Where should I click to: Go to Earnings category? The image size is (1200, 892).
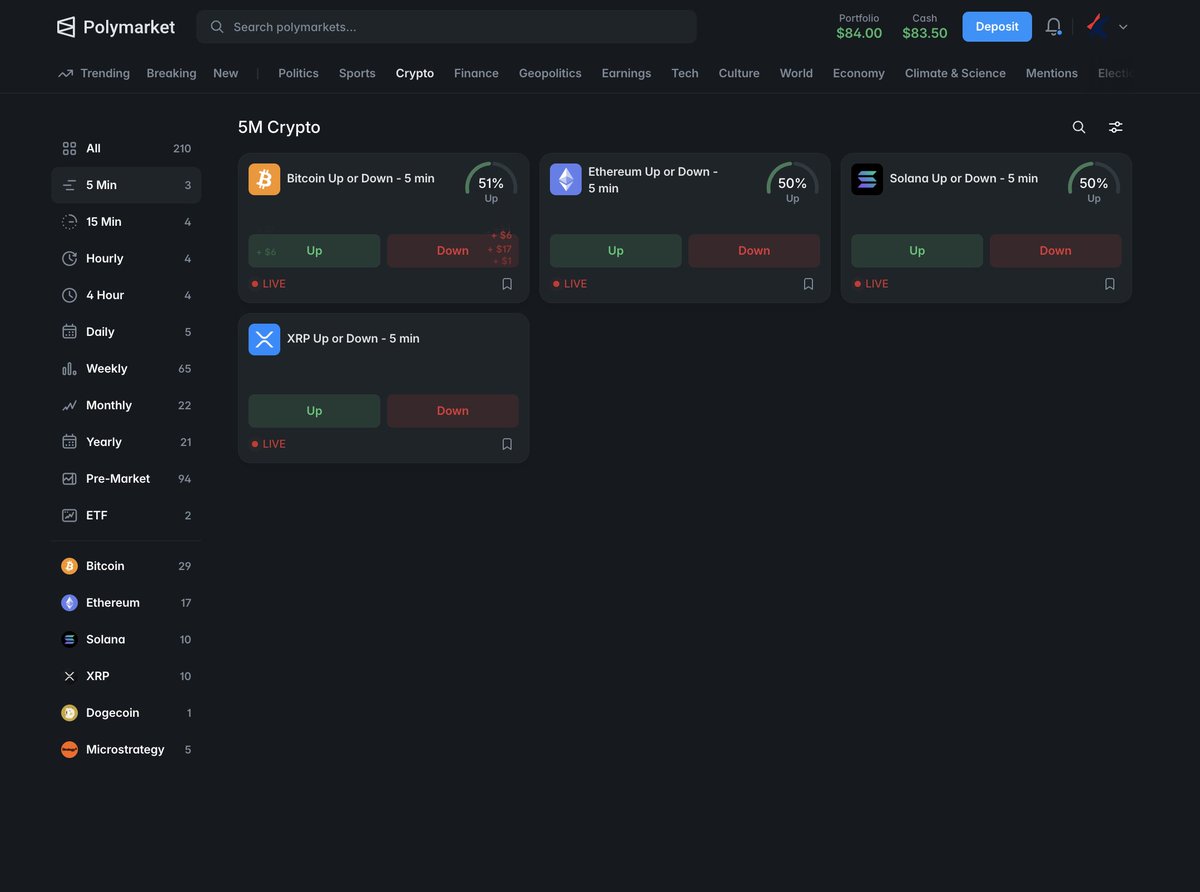point(626,73)
